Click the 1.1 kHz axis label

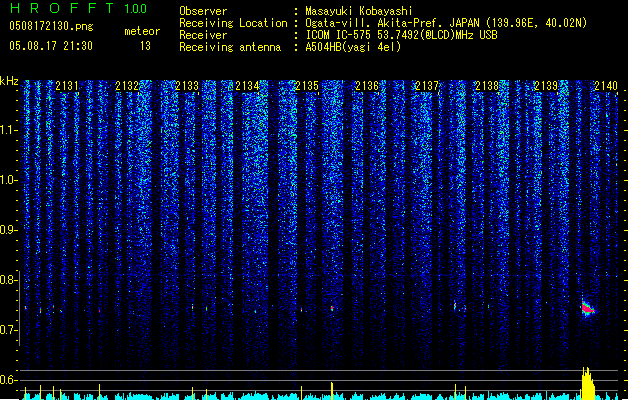click(8, 130)
